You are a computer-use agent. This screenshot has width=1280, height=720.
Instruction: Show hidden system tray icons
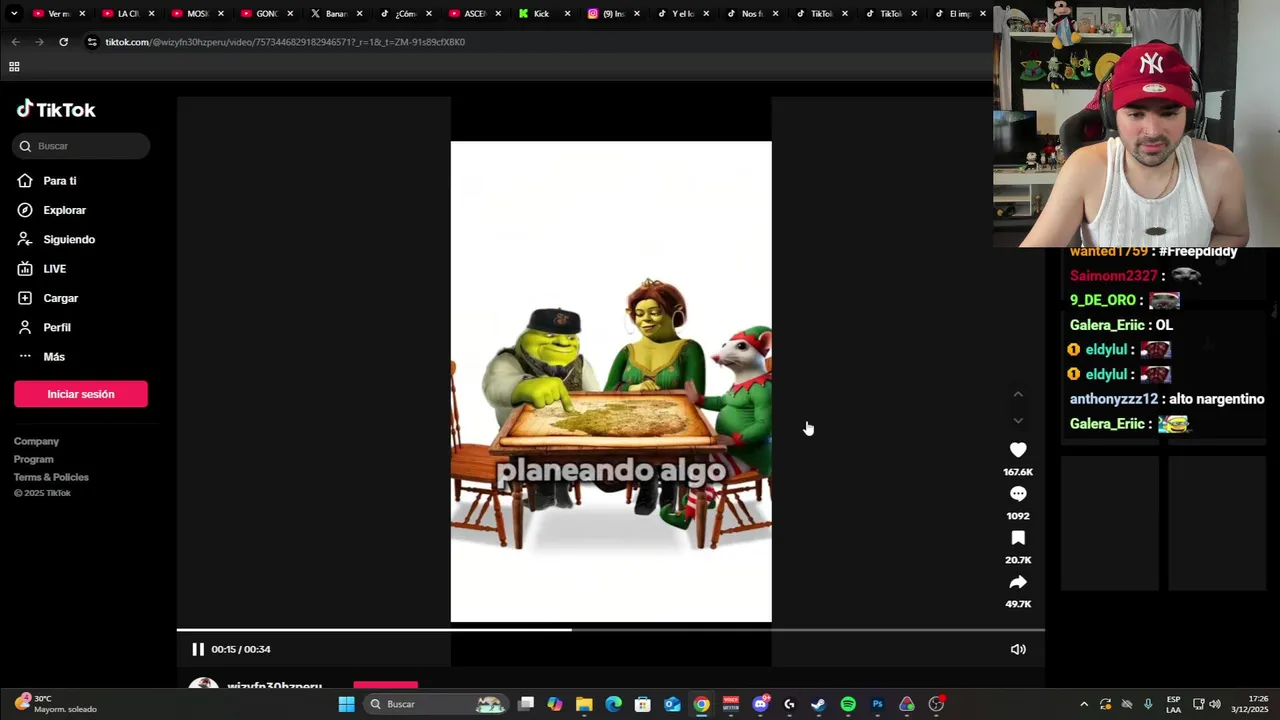pyautogui.click(x=1084, y=704)
